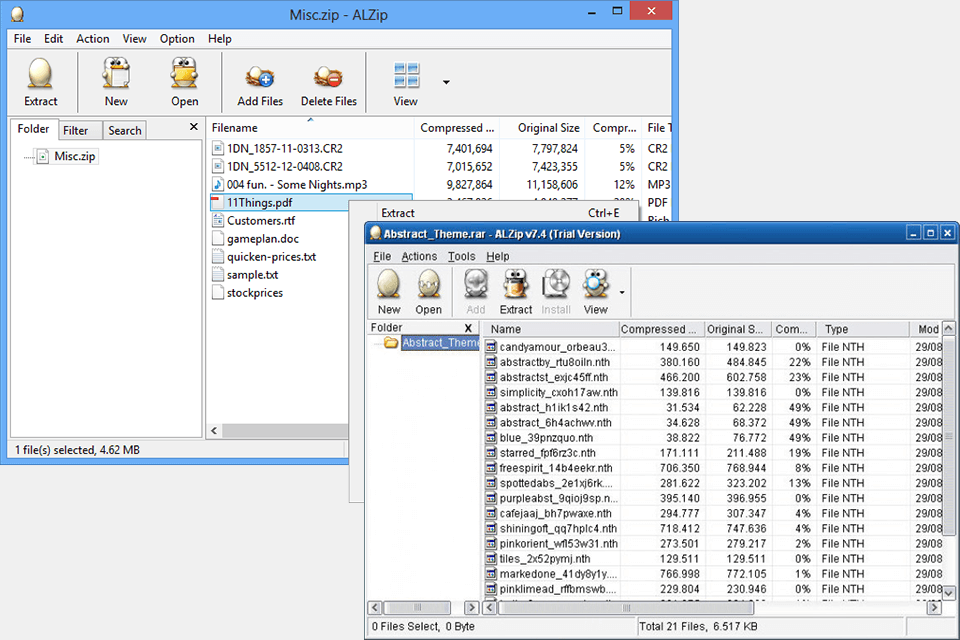Open View menu in Misc.zip window
Viewport: 960px width, 640px height.
point(134,39)
